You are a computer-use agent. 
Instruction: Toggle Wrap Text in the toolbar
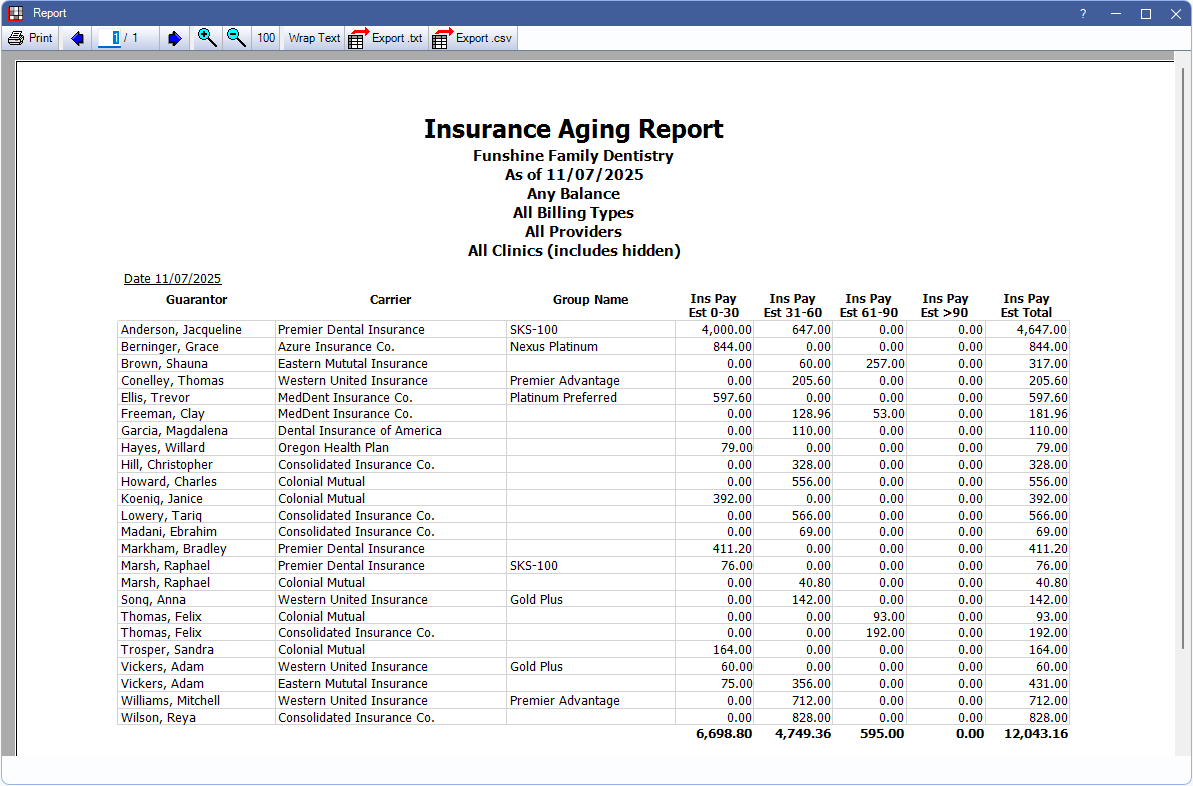pyautogui.click(x=314, y=38)
